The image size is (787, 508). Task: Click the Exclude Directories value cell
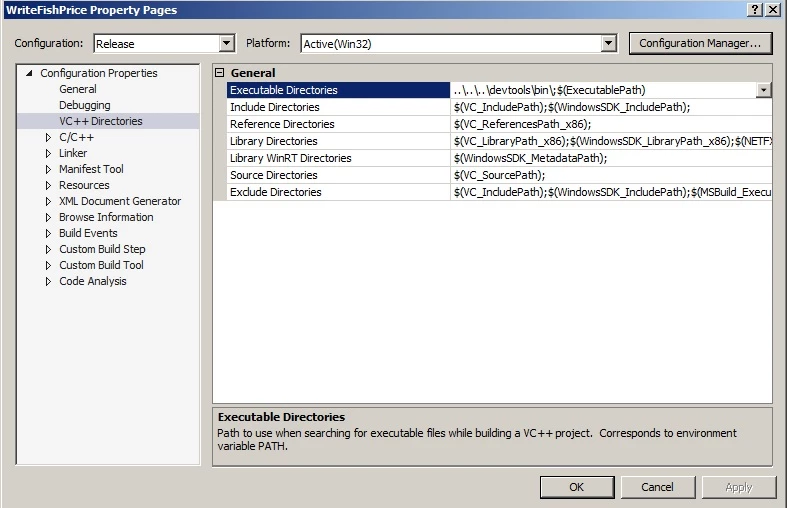tap(611, 193)
